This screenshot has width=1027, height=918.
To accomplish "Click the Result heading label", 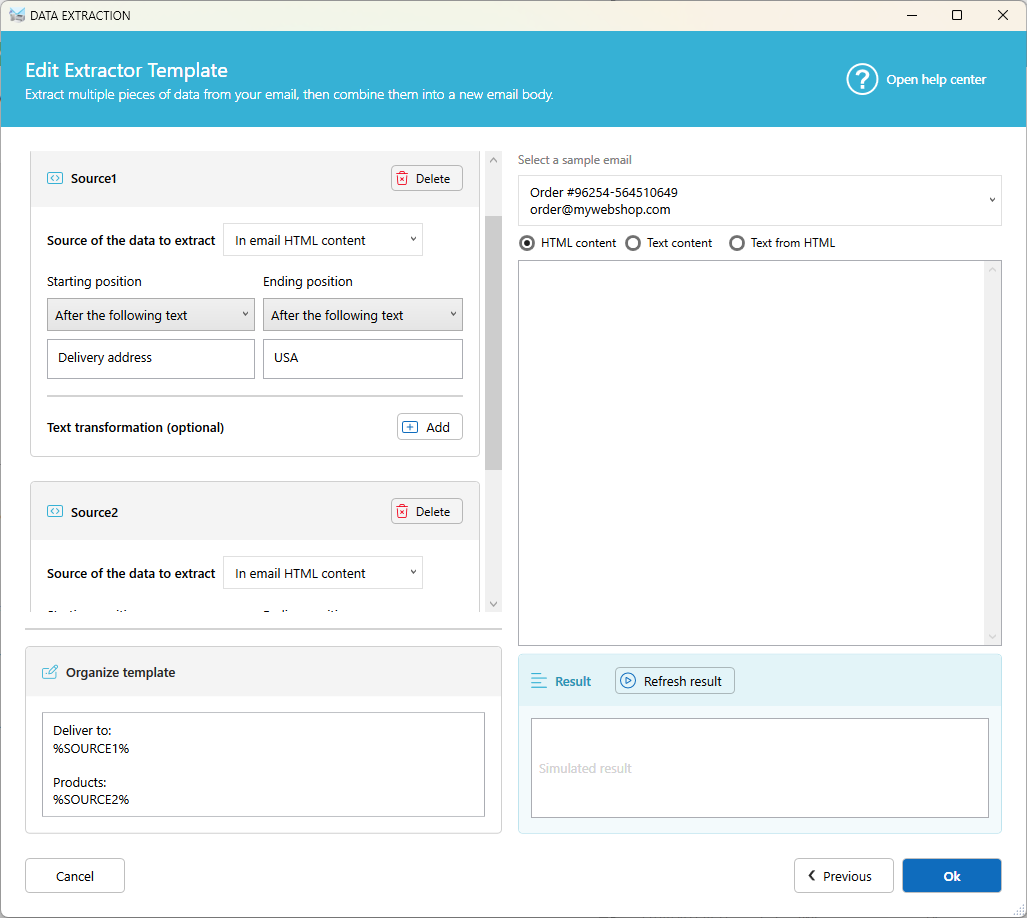I will coord(573,681).
